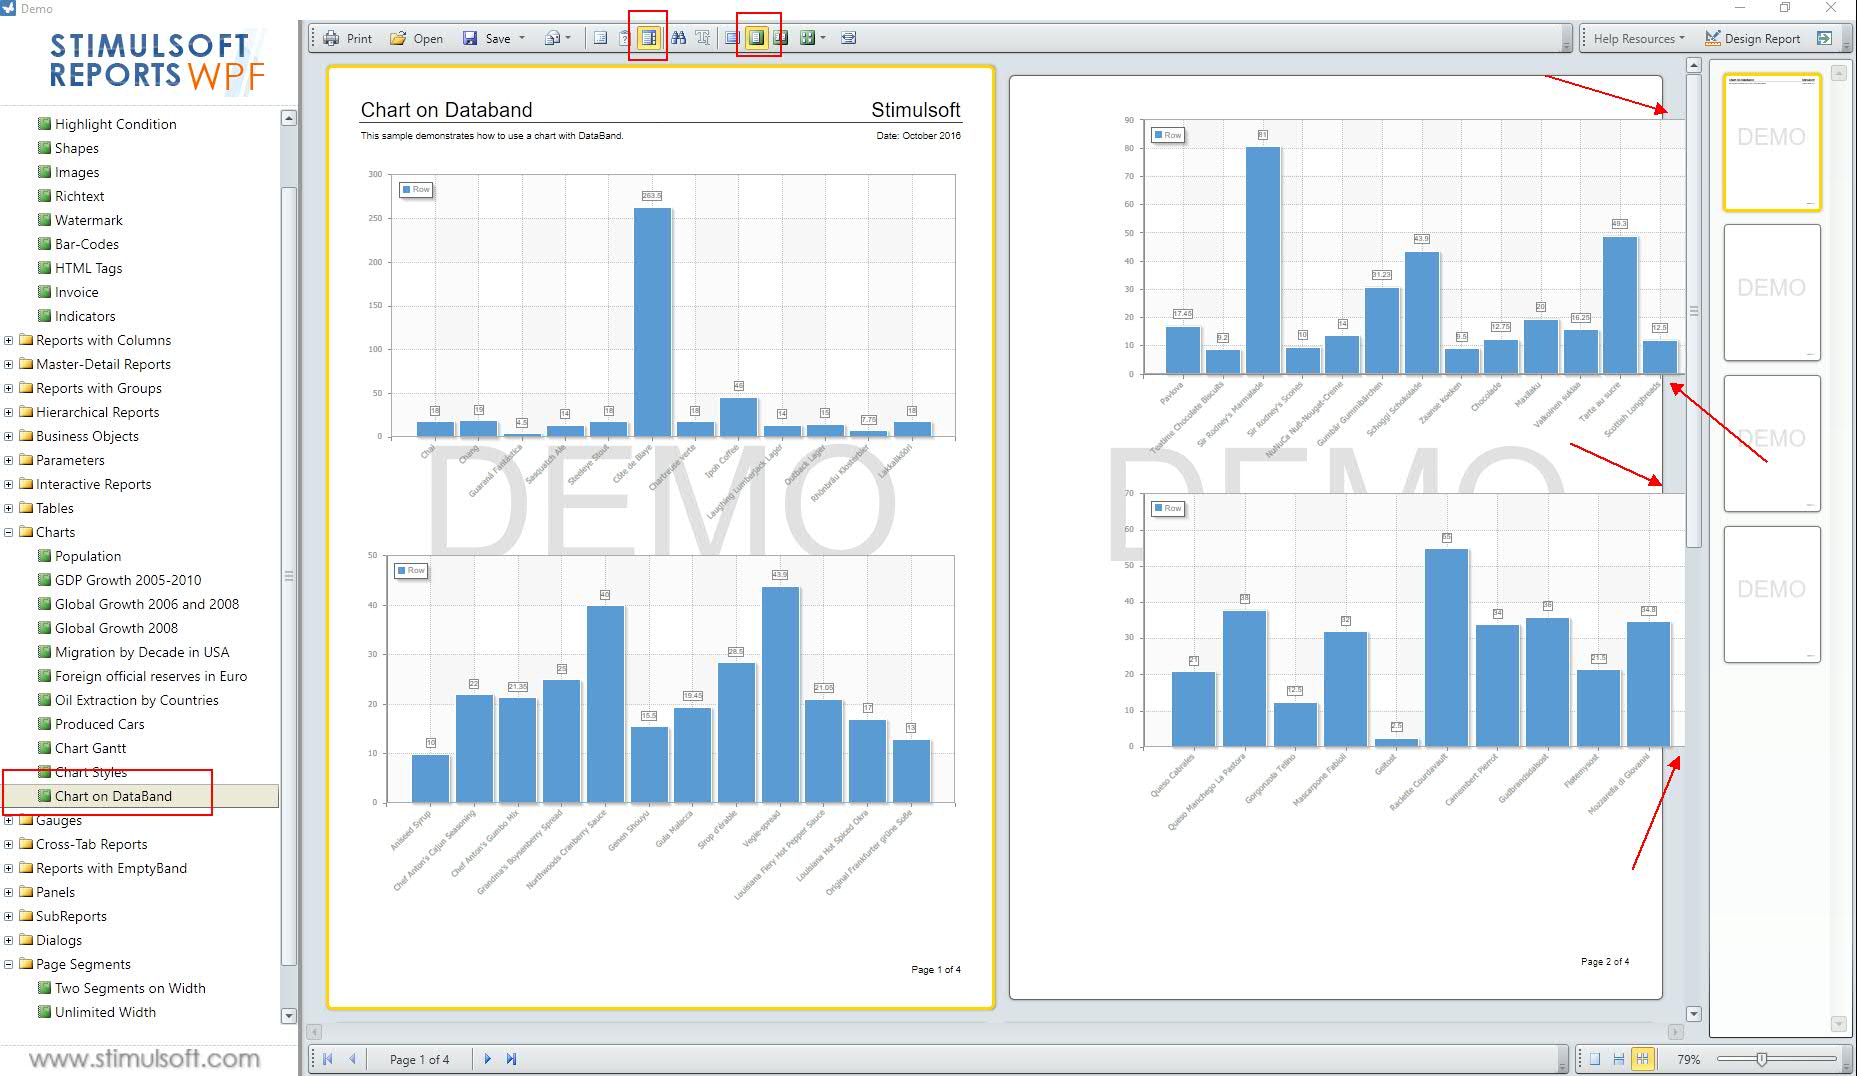Viewport: 1857px width, 1076px height.
Task: Click the Business Objects folder icon
Action: [26, 436]
